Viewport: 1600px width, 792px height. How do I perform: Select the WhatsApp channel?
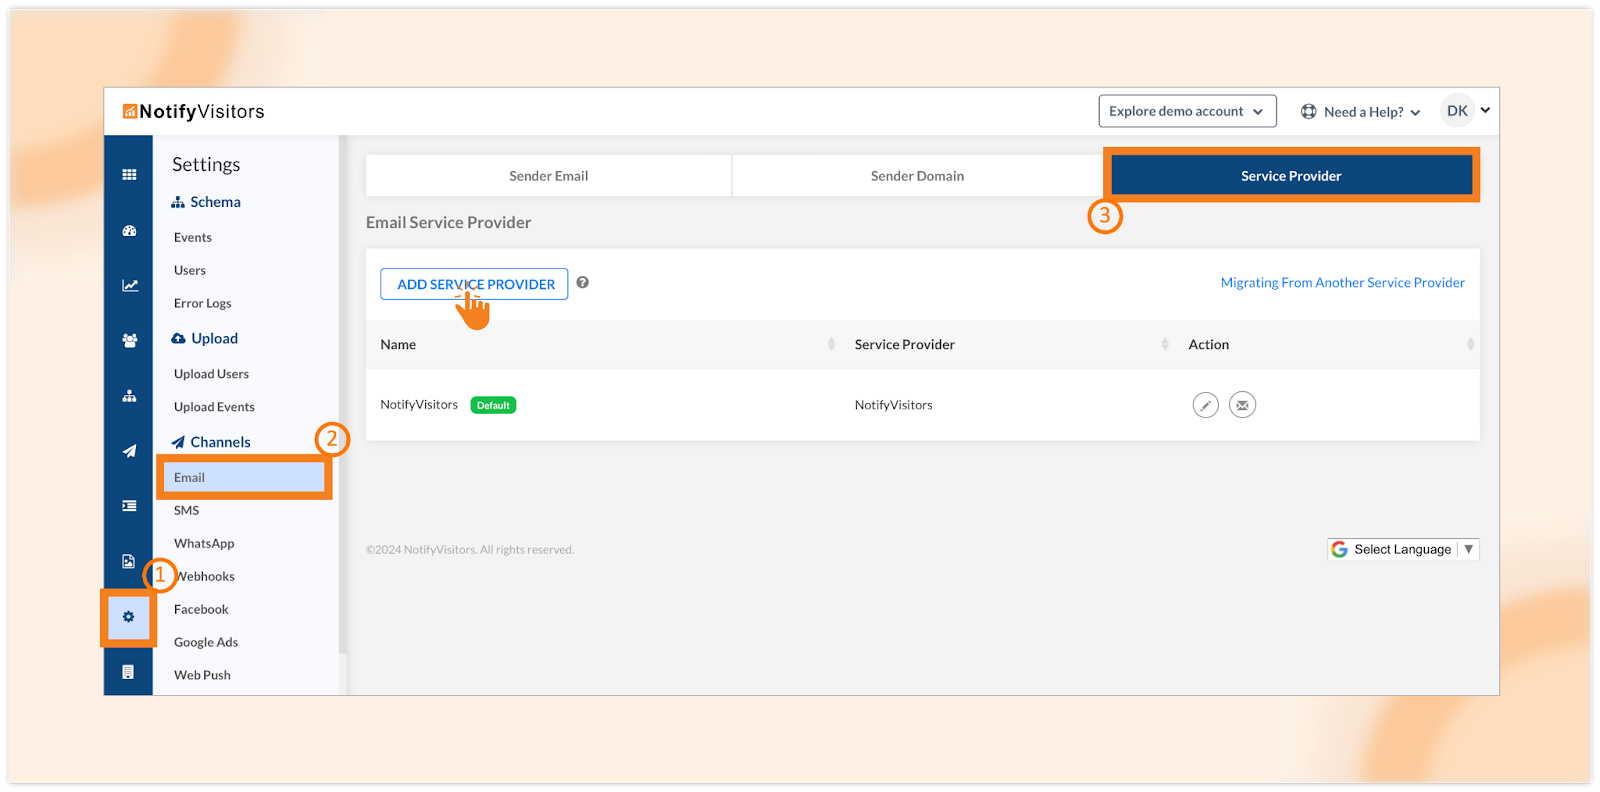[204, 543]
